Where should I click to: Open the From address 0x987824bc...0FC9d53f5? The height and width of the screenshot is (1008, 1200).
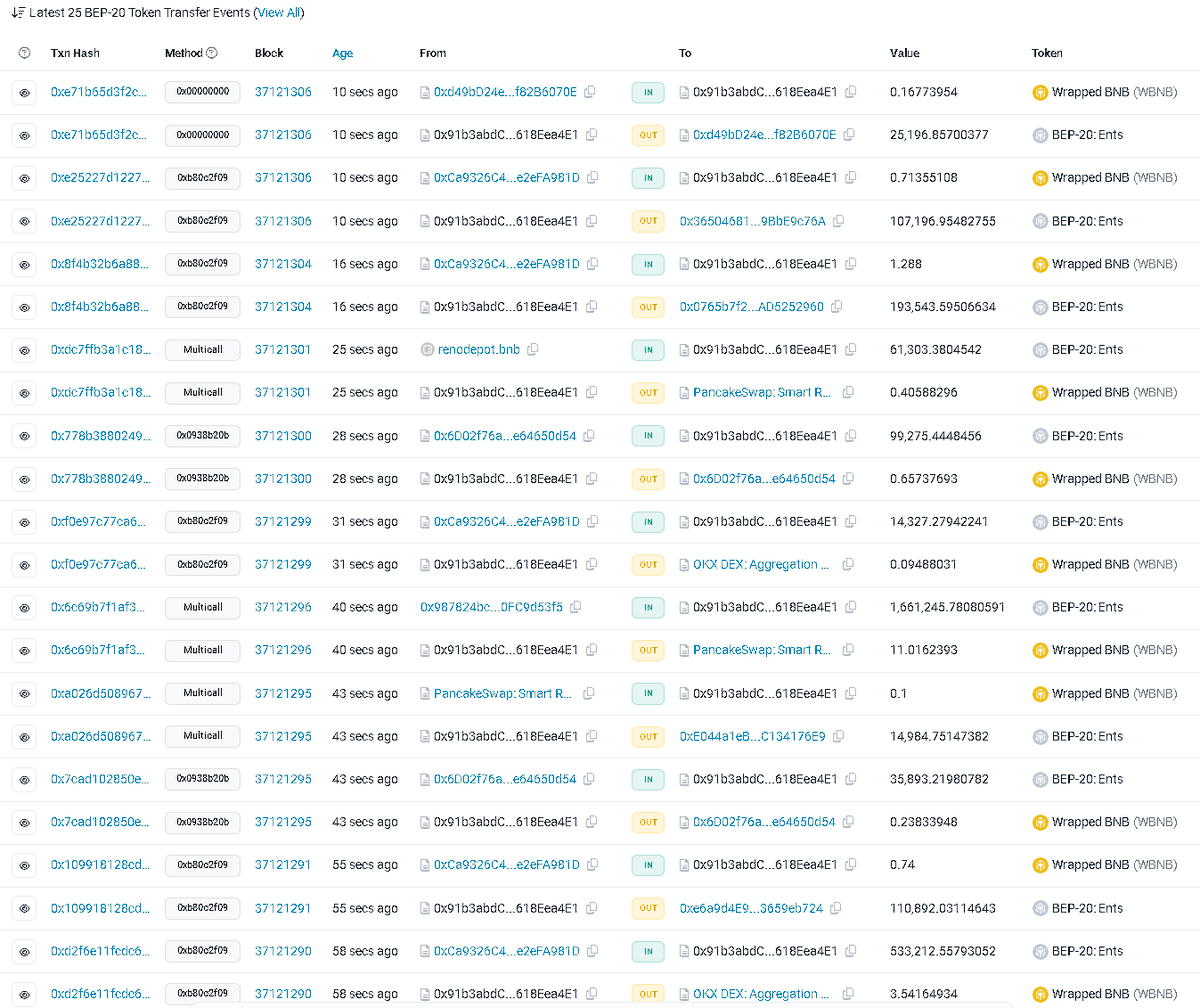pyautogui.click(x=492, y=607)
